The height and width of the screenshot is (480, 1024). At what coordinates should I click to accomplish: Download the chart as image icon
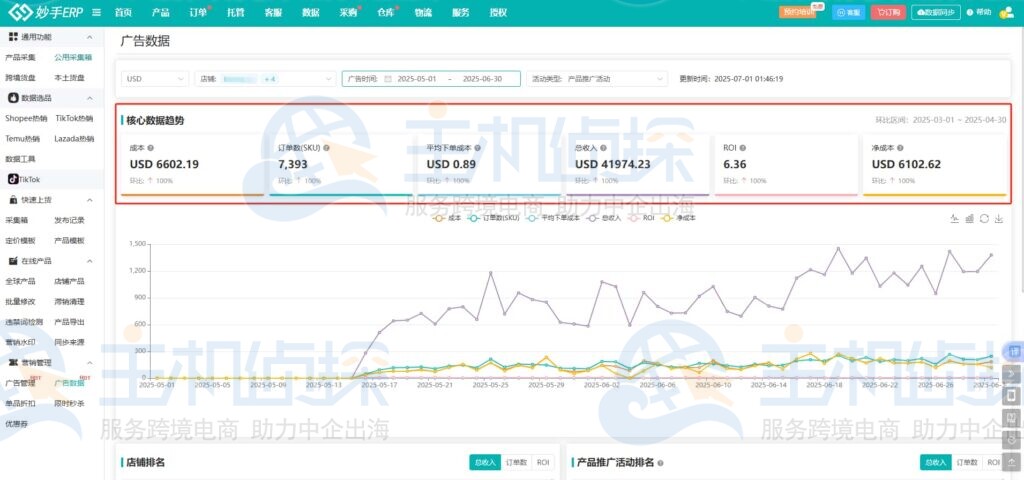[998, 218]
